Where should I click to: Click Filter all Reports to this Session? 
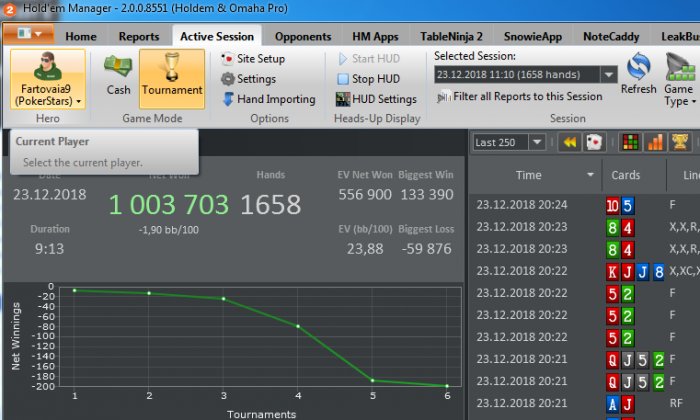point(520,96)
